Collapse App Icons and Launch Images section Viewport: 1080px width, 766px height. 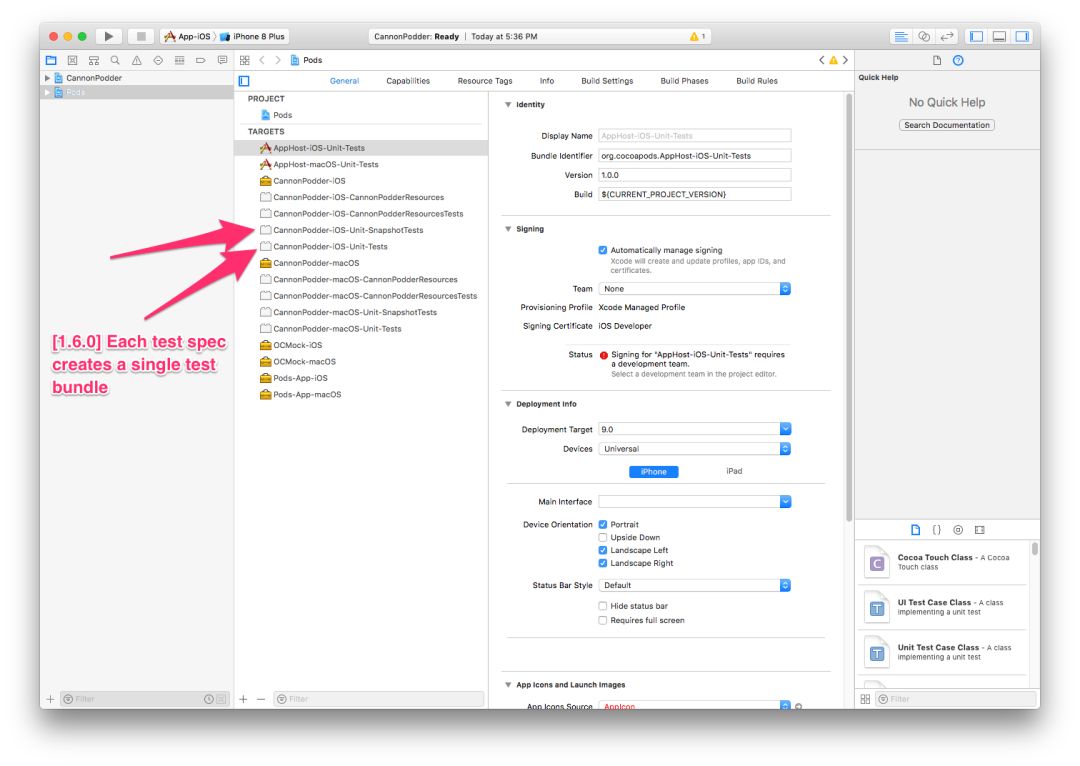coord(508,685)
